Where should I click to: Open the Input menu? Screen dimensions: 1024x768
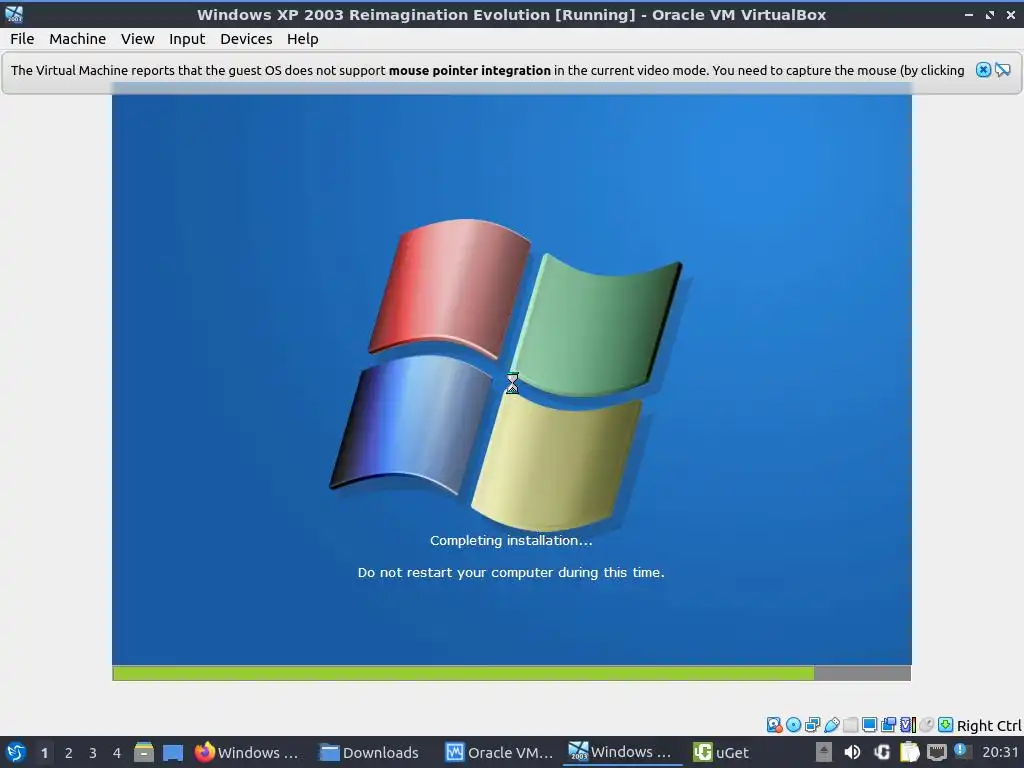187,39
